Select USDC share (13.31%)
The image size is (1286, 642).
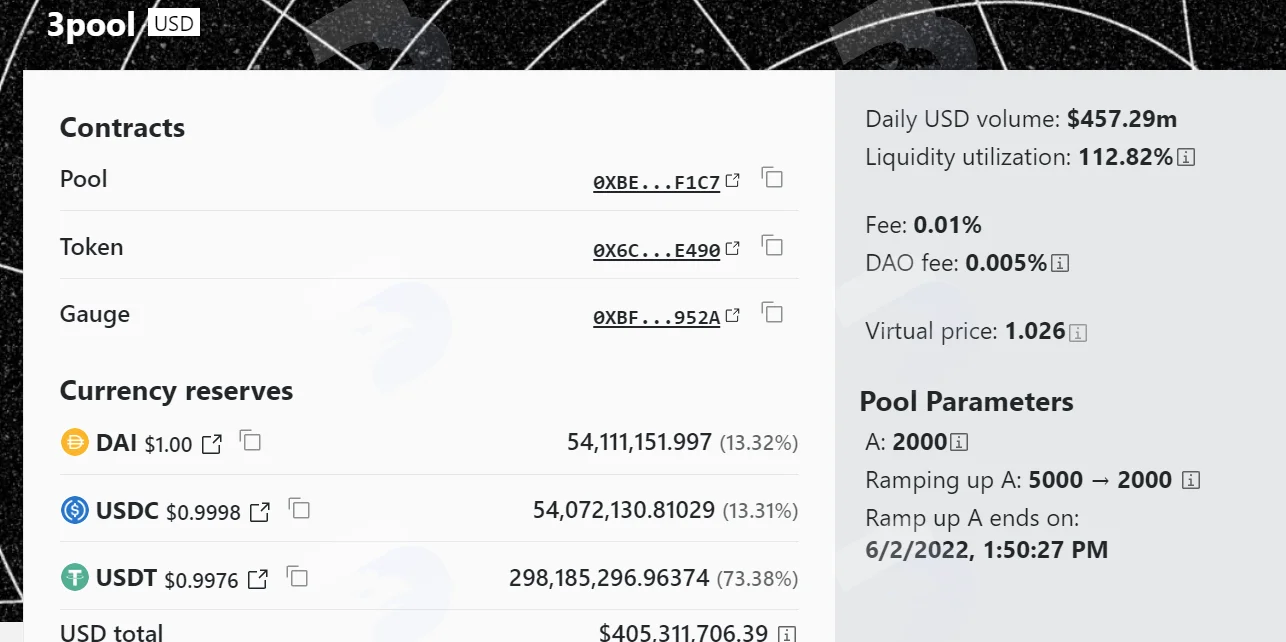tap(760, 511)
